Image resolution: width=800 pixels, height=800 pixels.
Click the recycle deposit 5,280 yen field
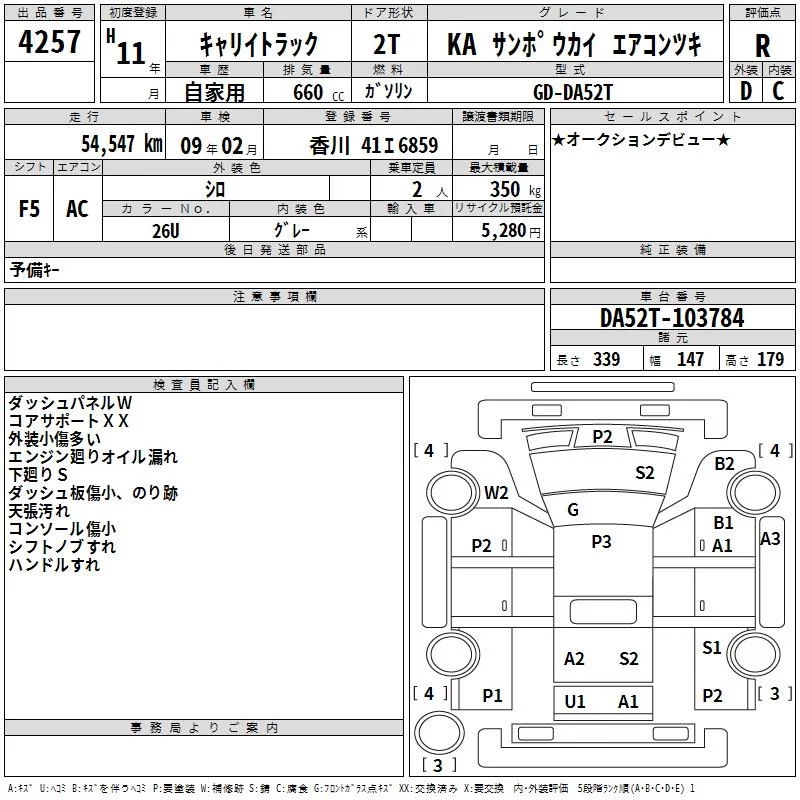498,230
